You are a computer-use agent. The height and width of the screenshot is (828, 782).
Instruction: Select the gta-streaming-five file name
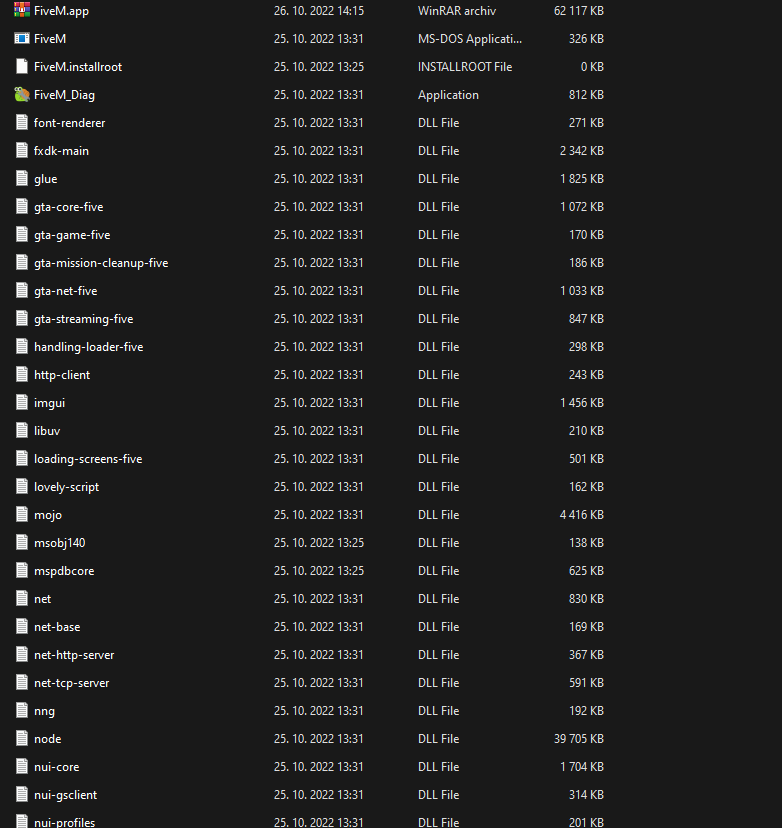83,319
